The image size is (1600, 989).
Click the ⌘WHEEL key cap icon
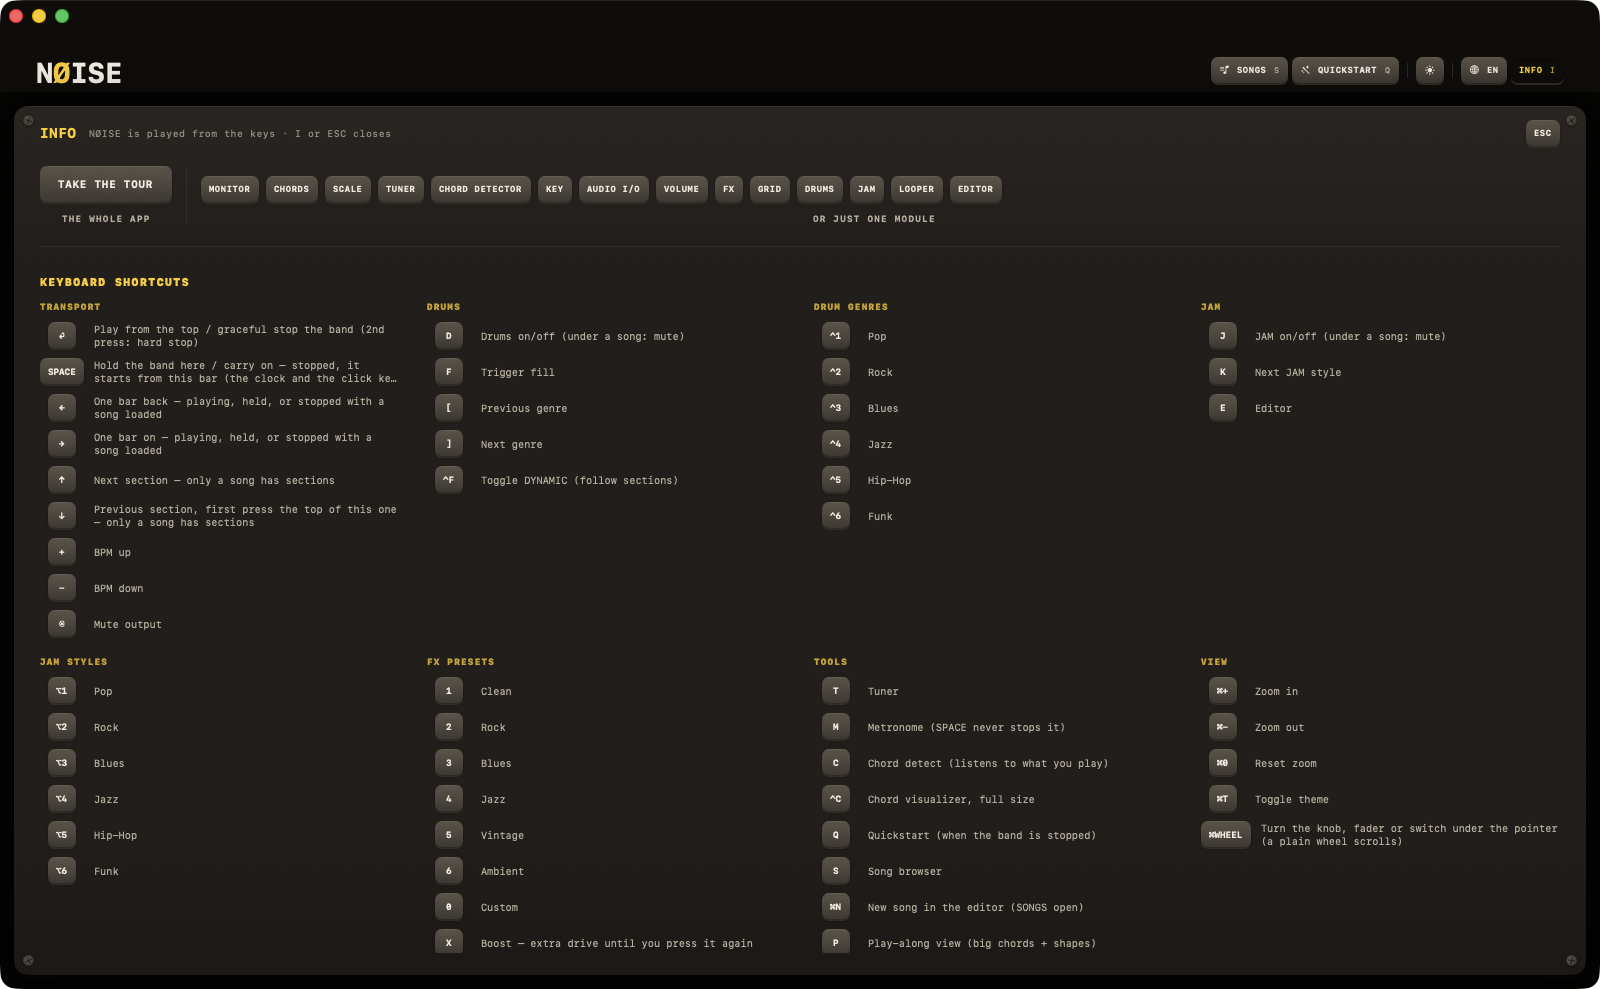pos(1226,834)
